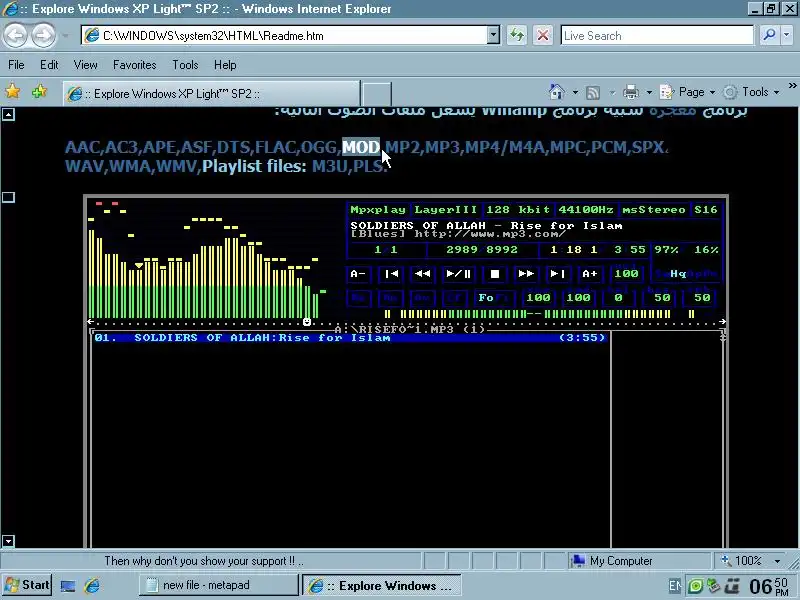Click Mpxplay previous track button
Screen dimensions: 800x600
pos(391,274)
